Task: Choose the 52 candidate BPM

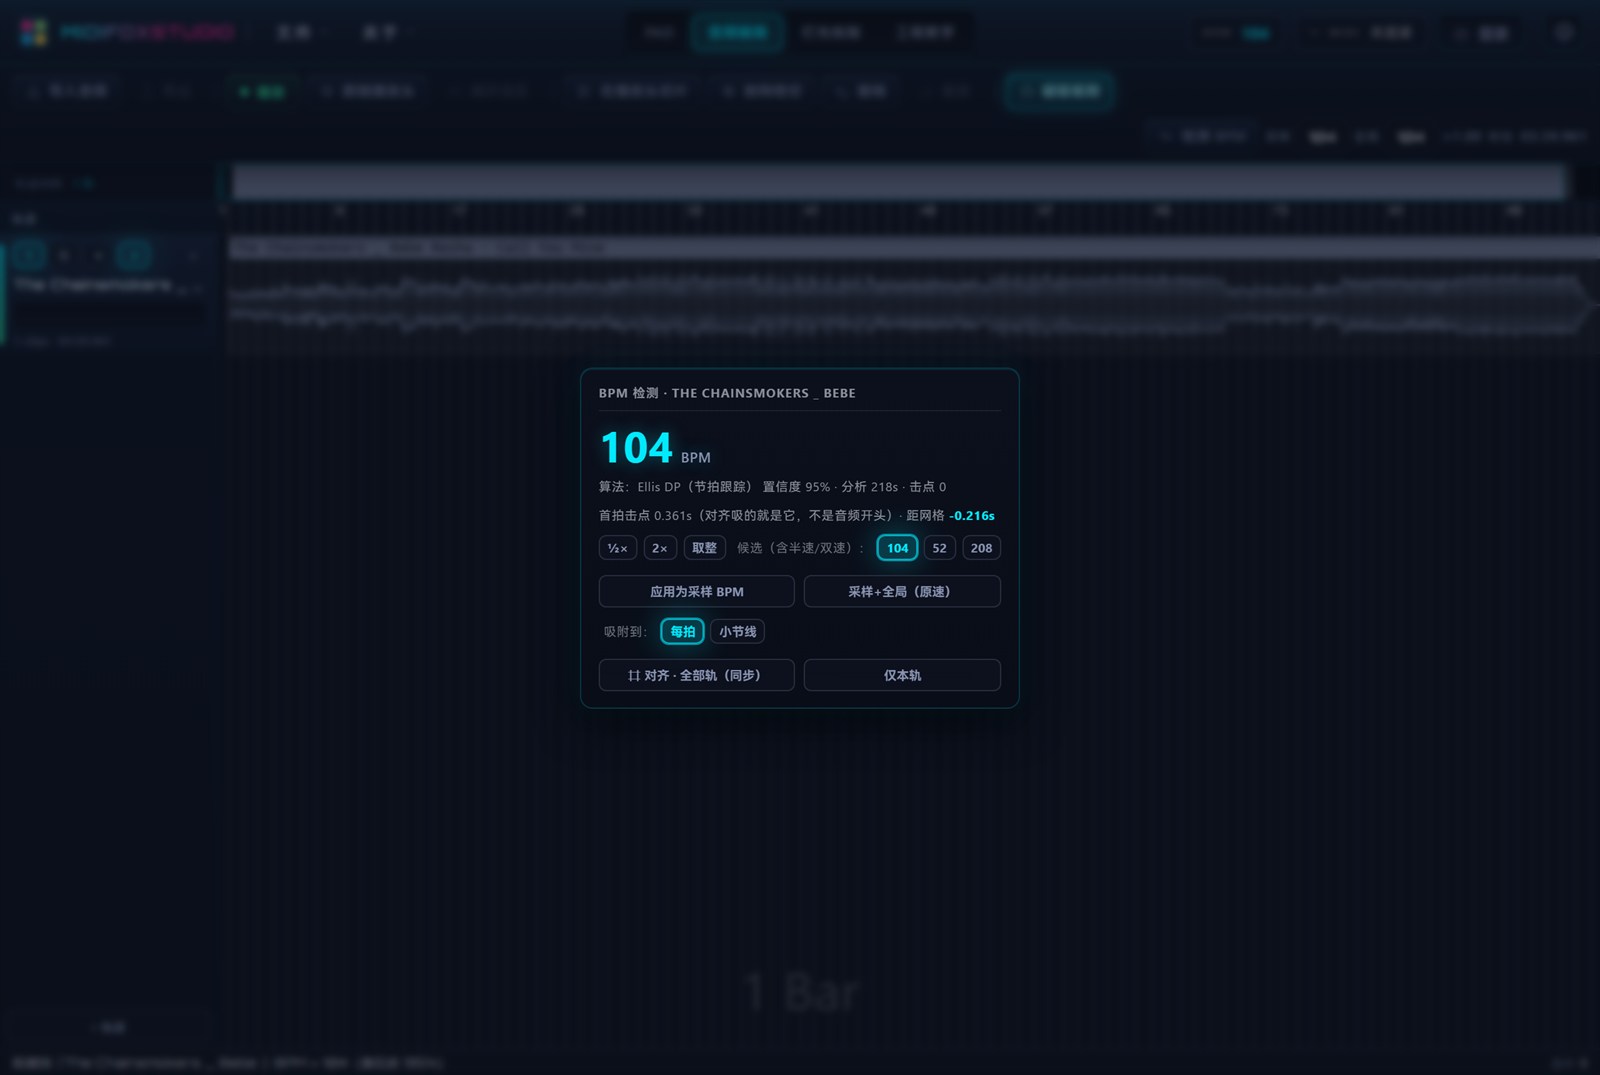Action: (x=939, y=548)
